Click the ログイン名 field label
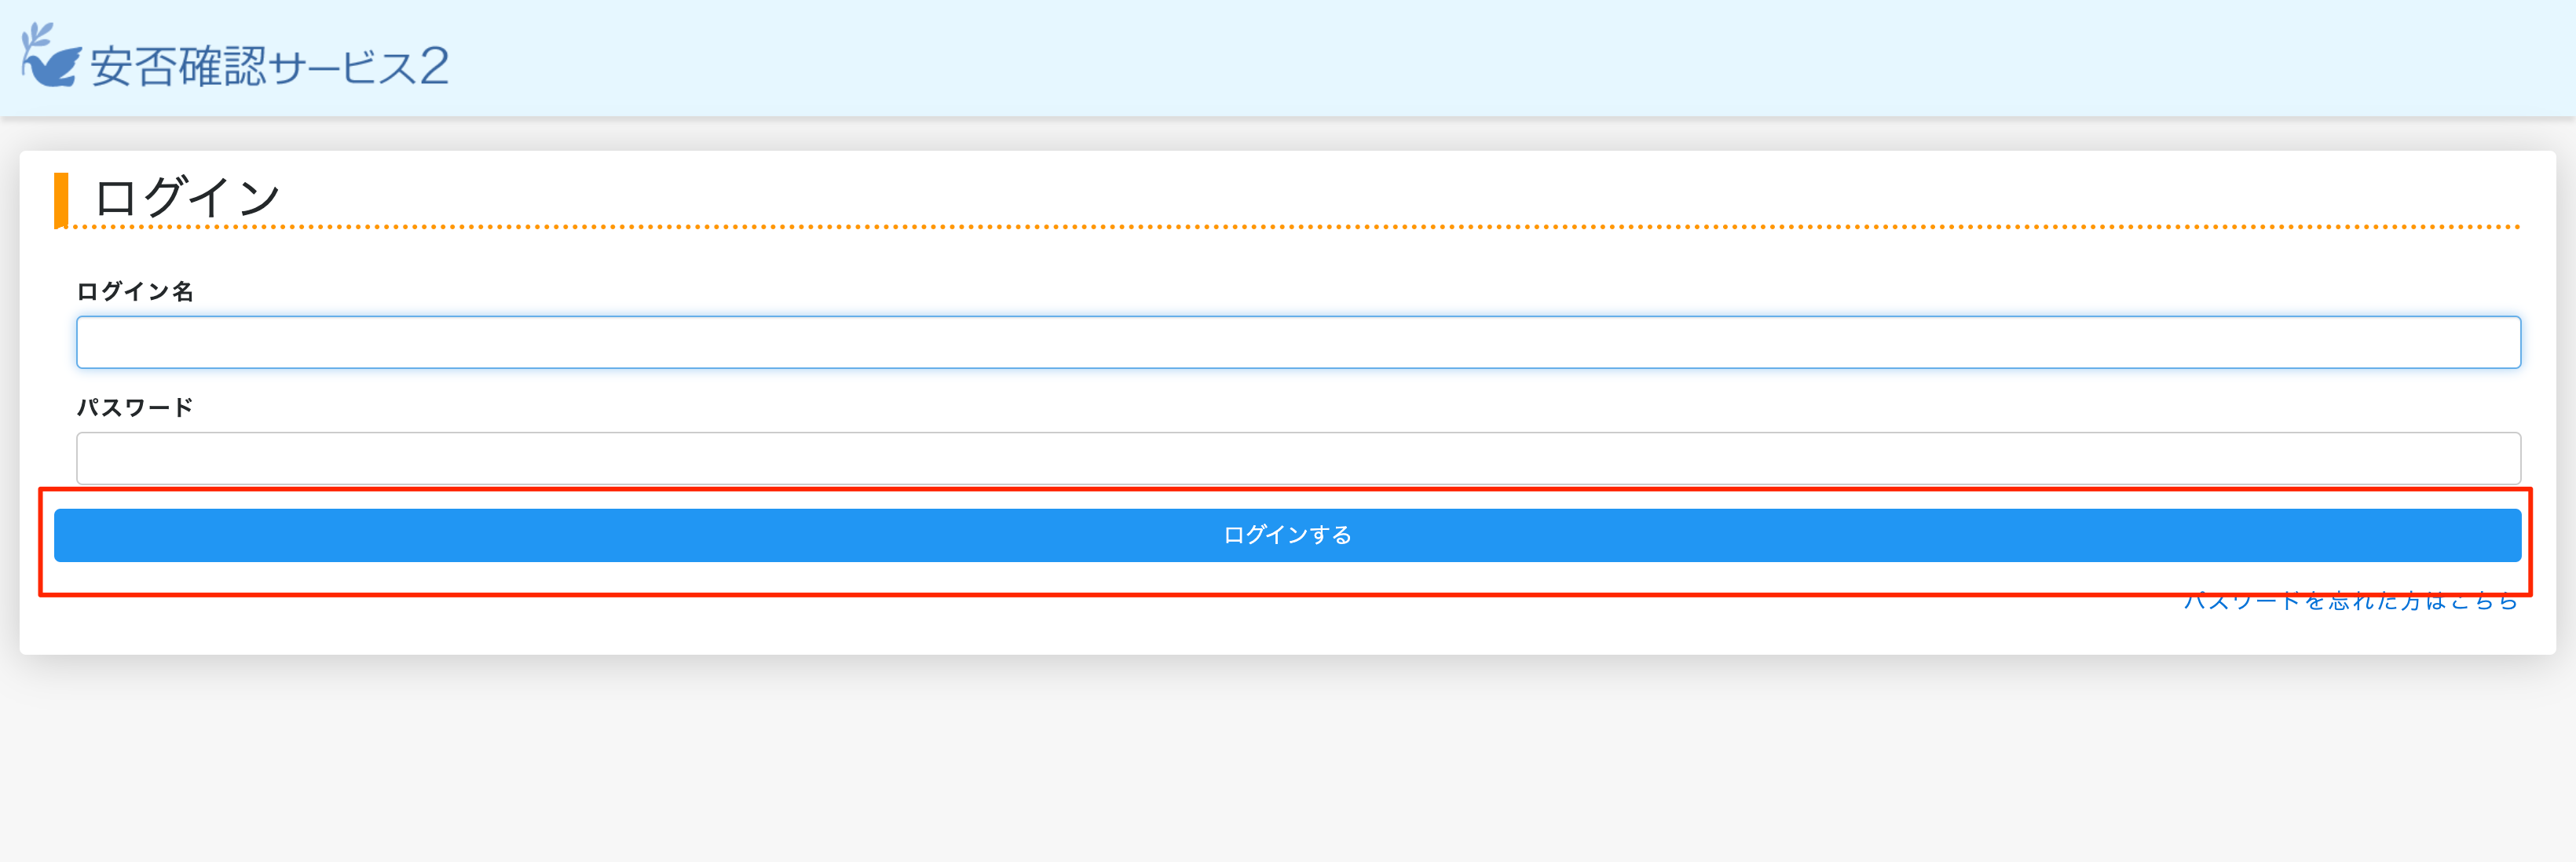This screenshot has width=2576, height=862. (x=135, y=292)
